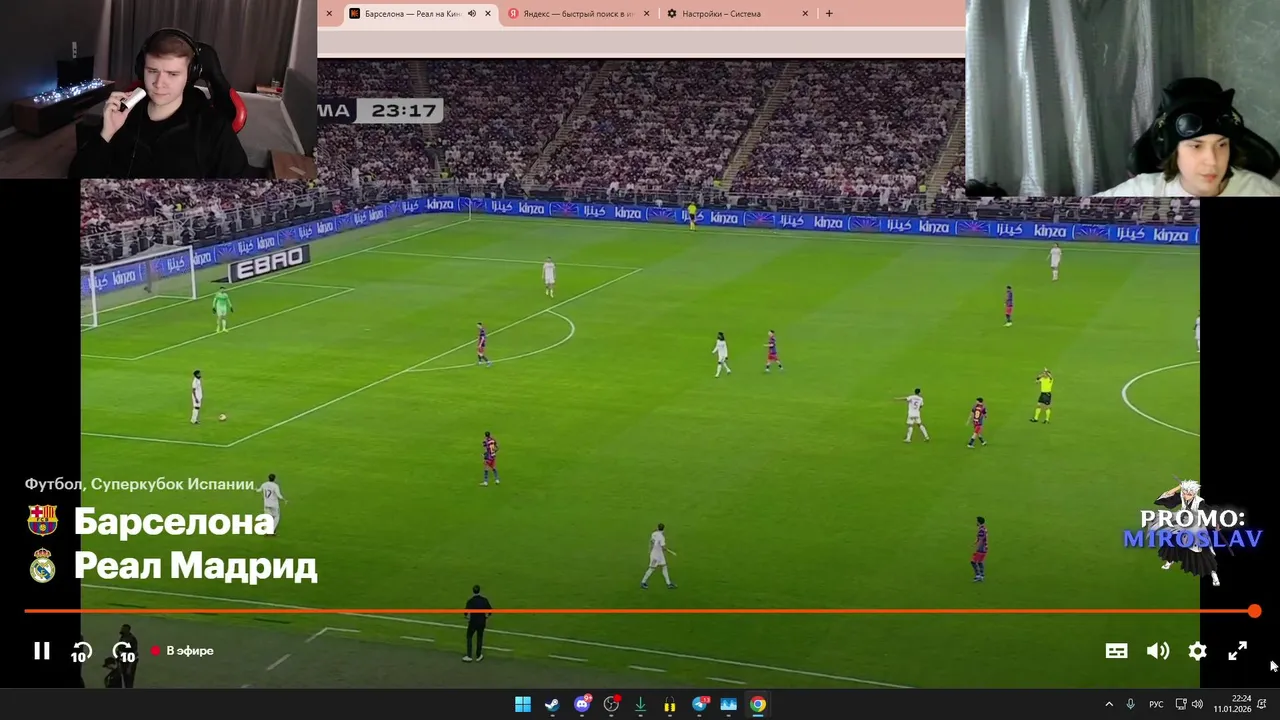The height and width of the screenshot is (720, 1280).
Task: Click the Real Madrid crest logo
Action: [x=42, y=566]
